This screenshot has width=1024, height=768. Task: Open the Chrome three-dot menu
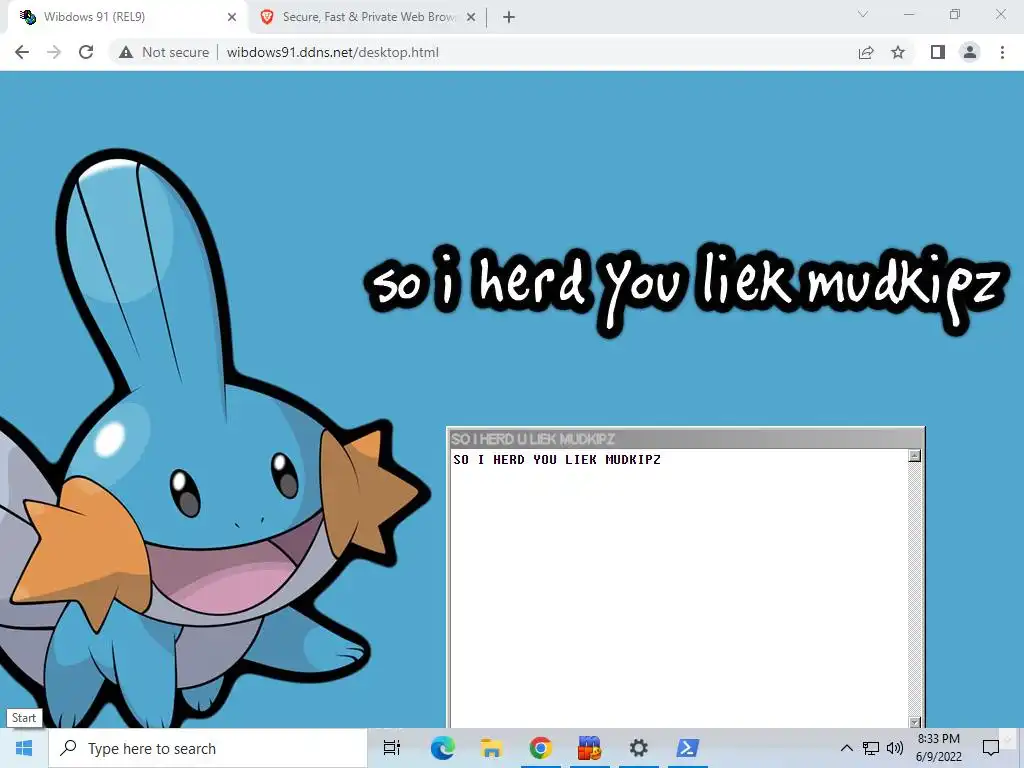pos(1002,52)
